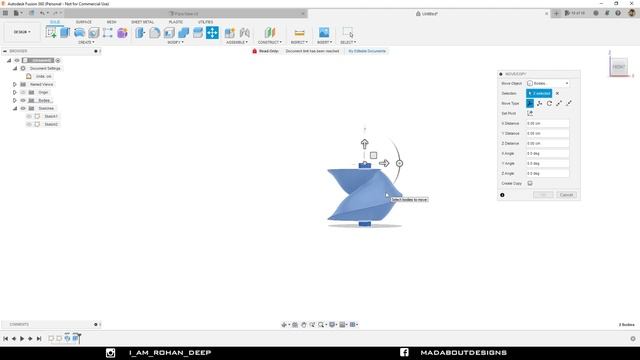Choose Free Move type in Move dialog
Screen dimensions: 640x360
[530, 103]
